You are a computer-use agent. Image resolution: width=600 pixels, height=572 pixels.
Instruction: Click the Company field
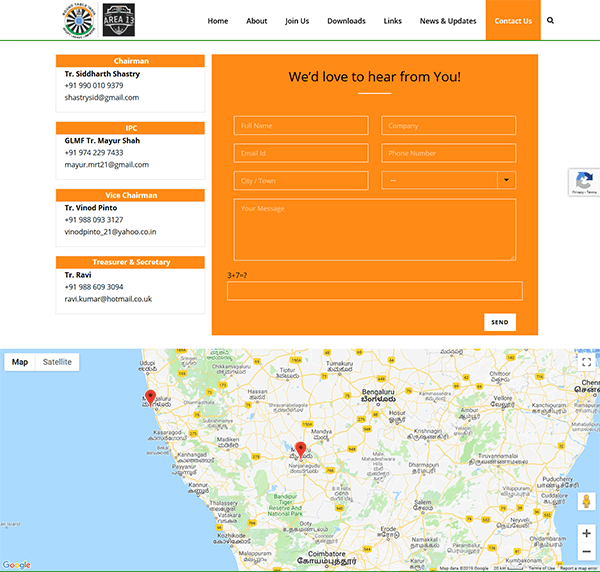[x=448, y=125]
